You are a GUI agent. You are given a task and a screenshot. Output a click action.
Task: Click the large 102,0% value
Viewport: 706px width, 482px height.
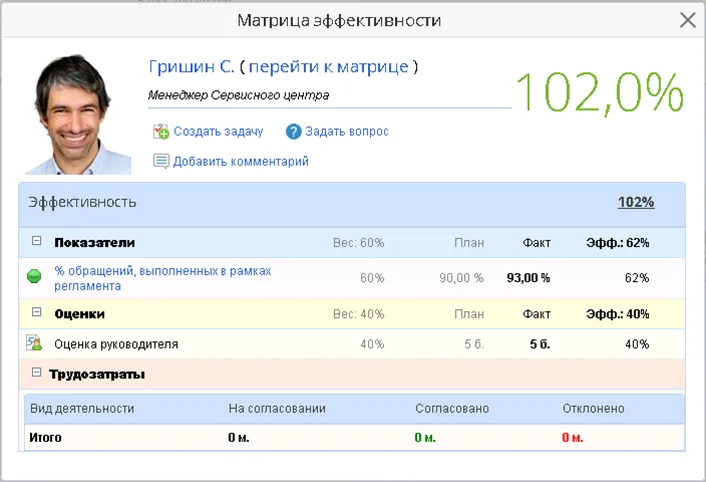600,93
